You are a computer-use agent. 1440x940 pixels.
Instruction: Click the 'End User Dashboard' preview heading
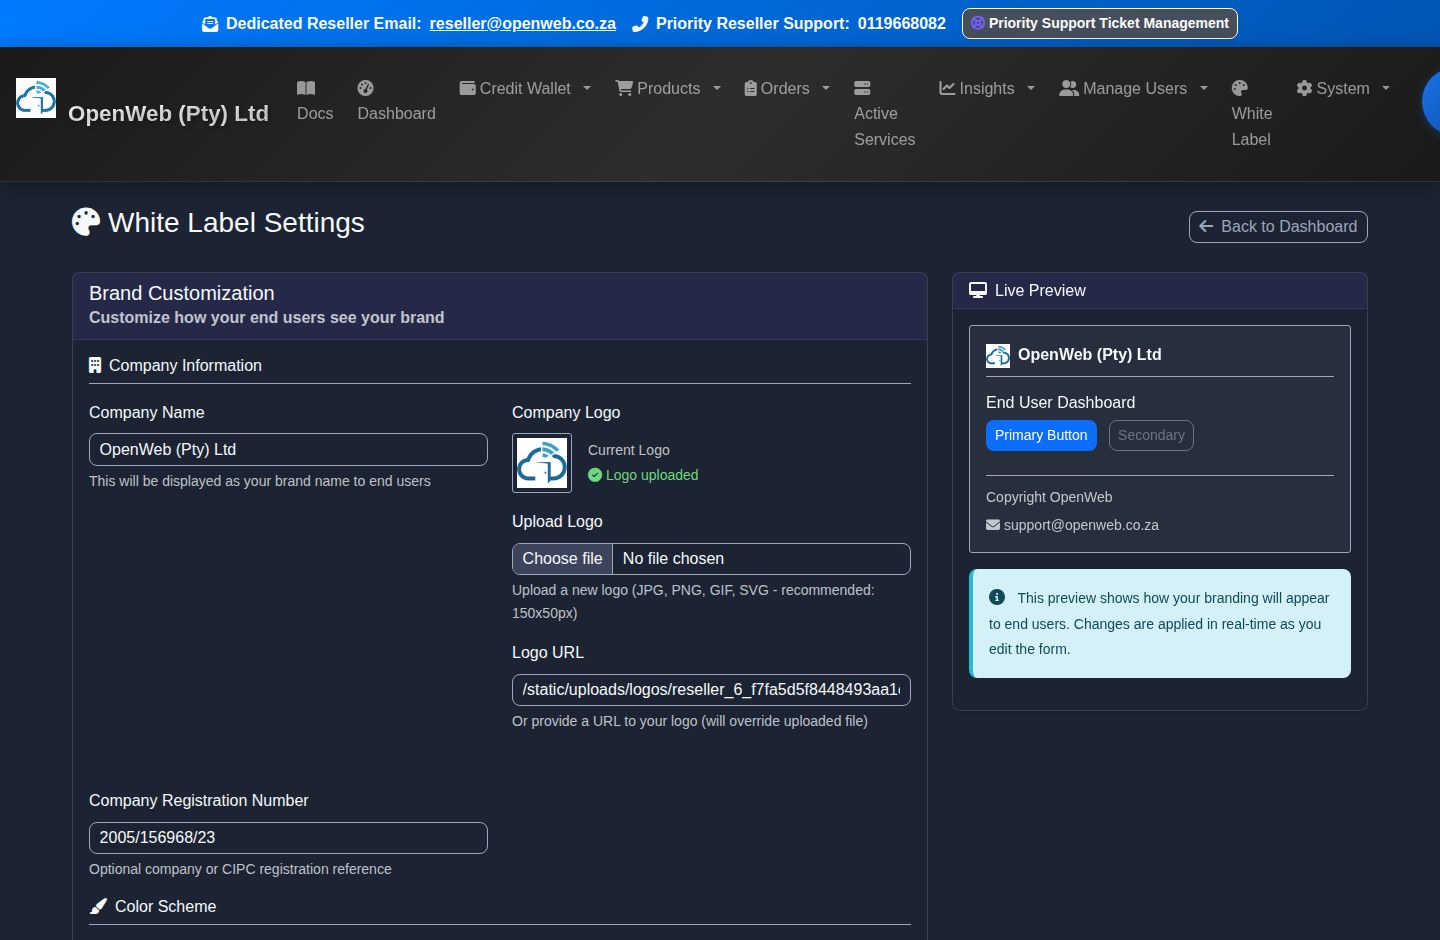(x=1061, y=402)
